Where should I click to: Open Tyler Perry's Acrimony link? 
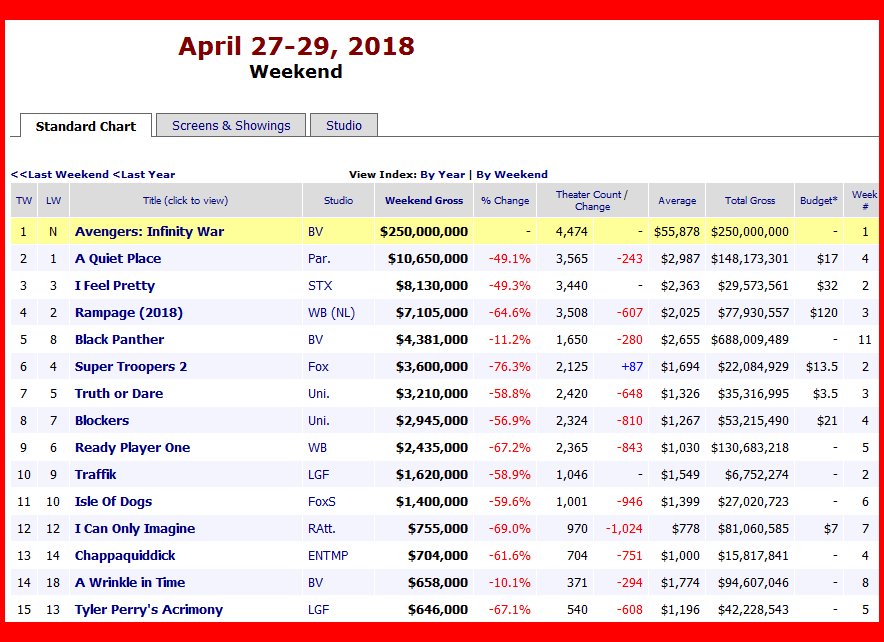(149, 610)
